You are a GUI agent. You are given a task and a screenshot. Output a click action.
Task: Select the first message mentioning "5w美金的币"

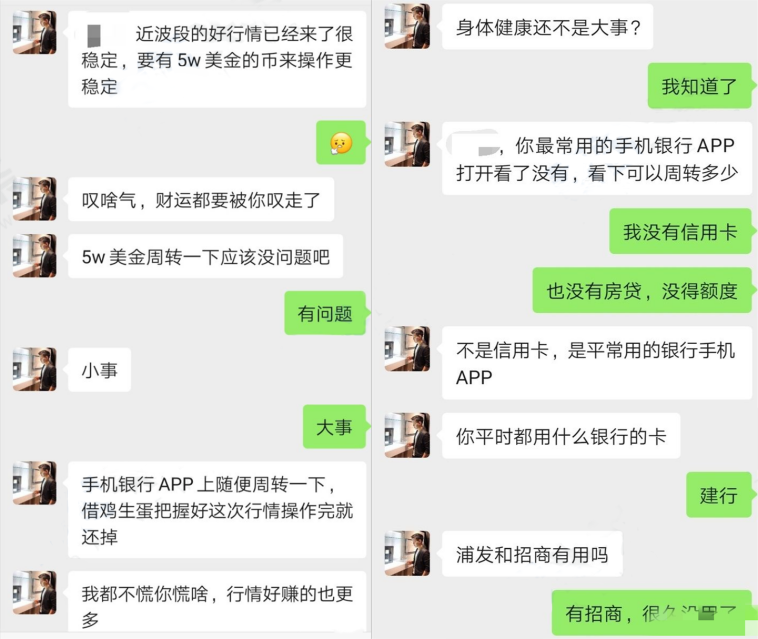point(217,59)
